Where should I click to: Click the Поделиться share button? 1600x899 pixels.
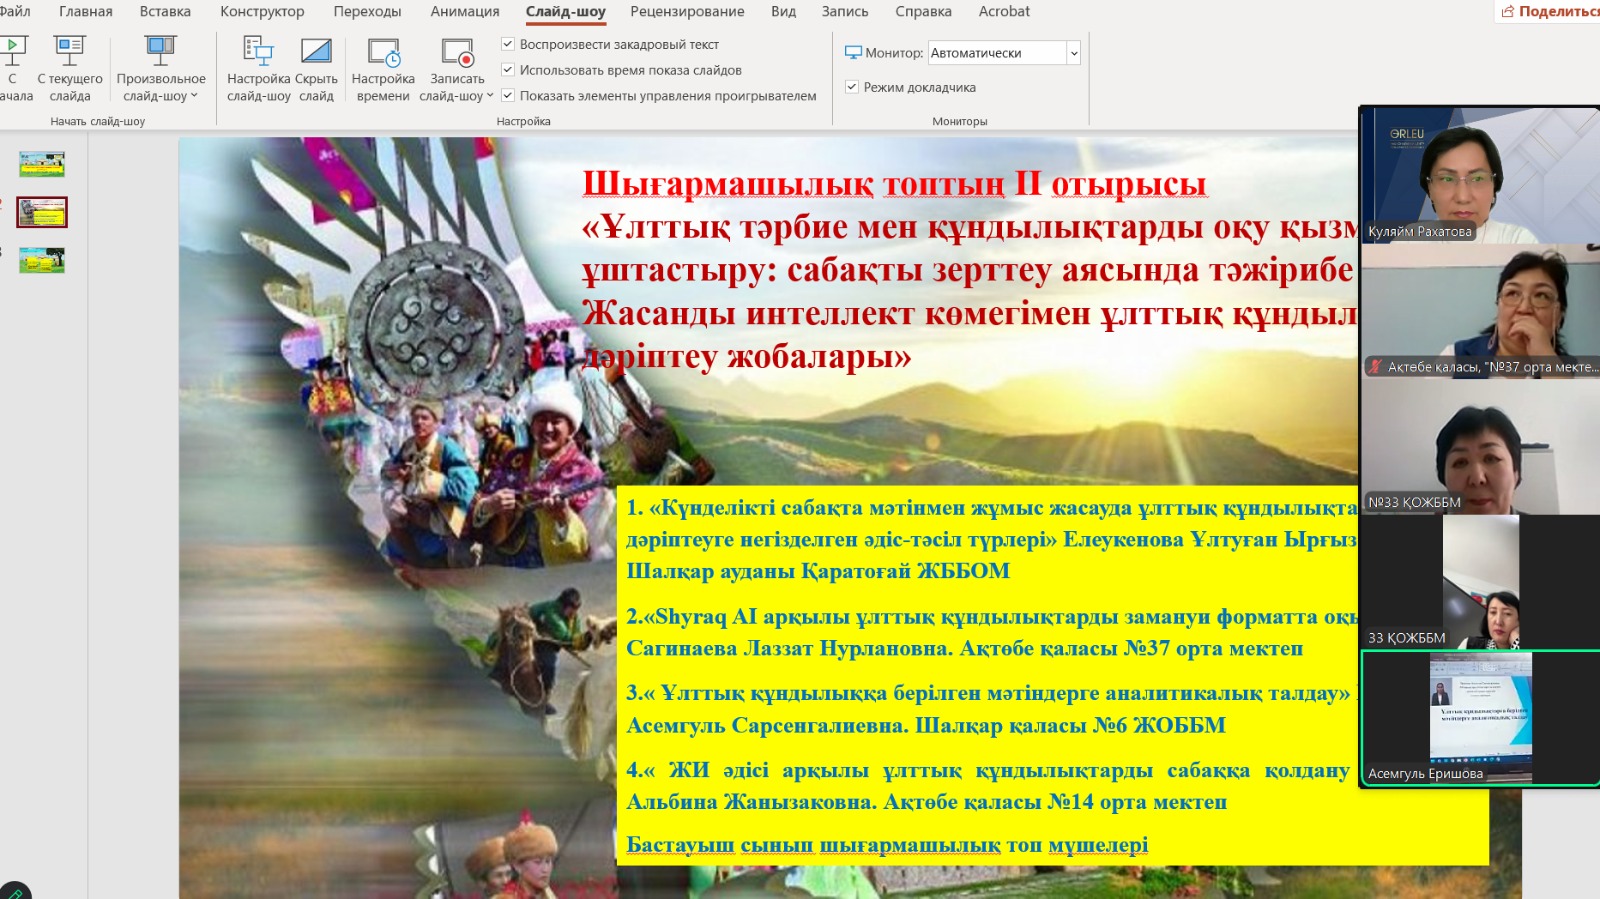click(x=1549, y=12)
